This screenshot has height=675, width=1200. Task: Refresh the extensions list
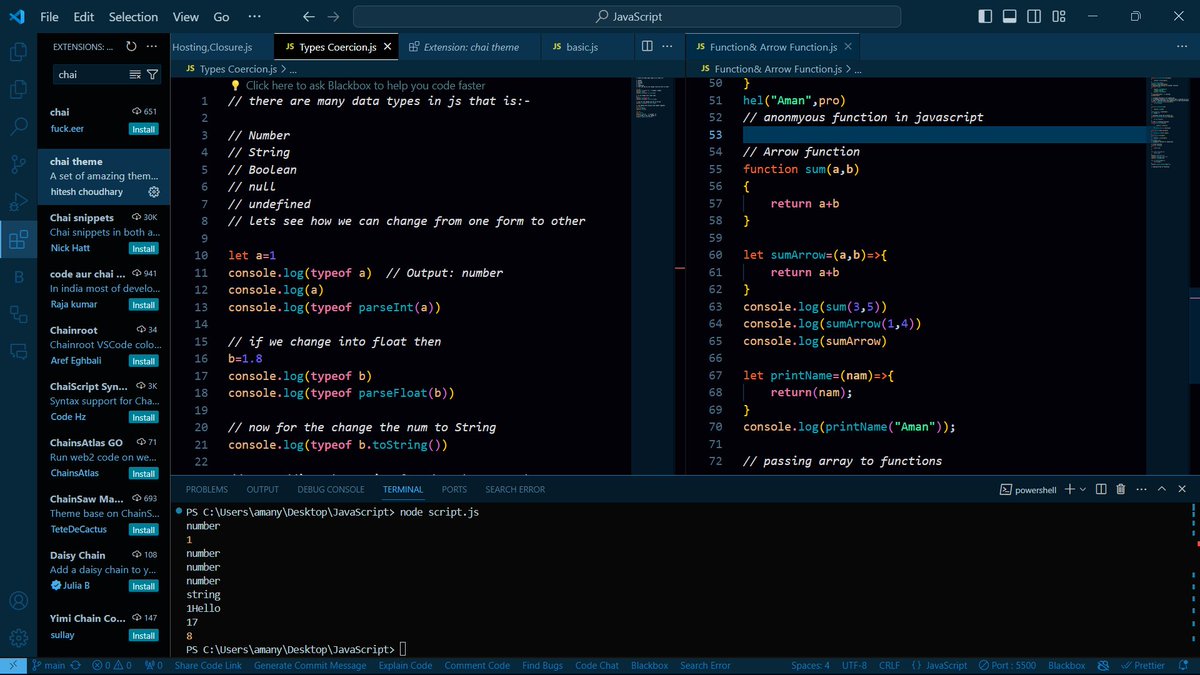tap(131, 46)
